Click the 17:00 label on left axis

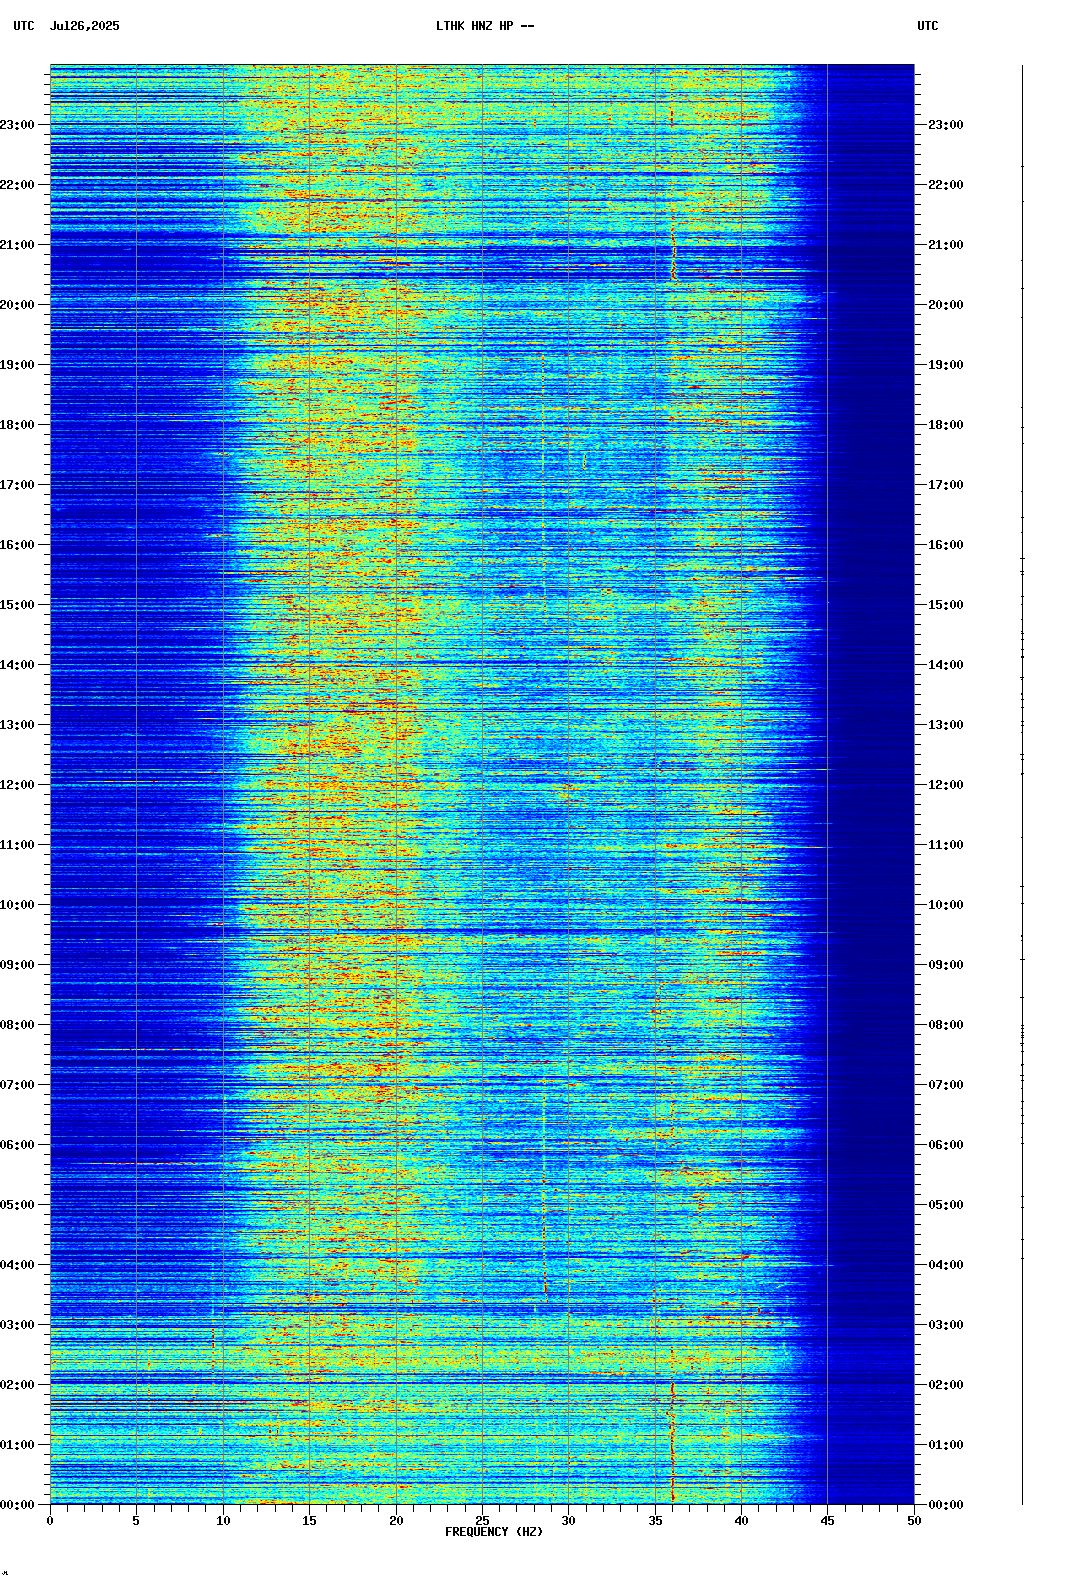[x=17, y=485]
